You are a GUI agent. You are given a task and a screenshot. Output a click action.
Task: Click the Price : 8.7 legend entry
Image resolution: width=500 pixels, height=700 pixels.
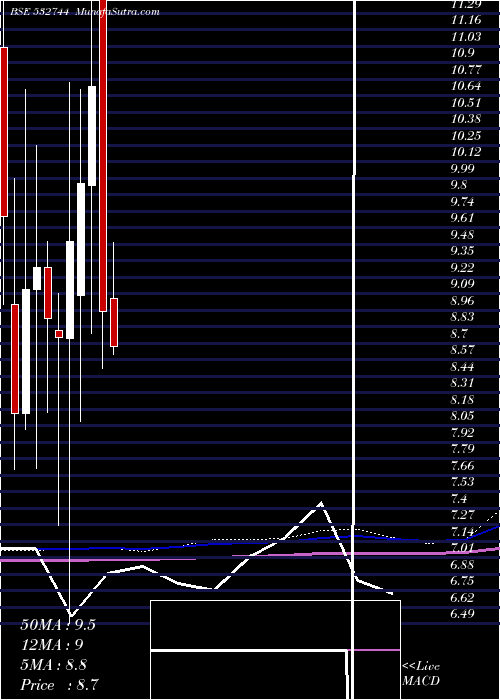coord(60,685)
